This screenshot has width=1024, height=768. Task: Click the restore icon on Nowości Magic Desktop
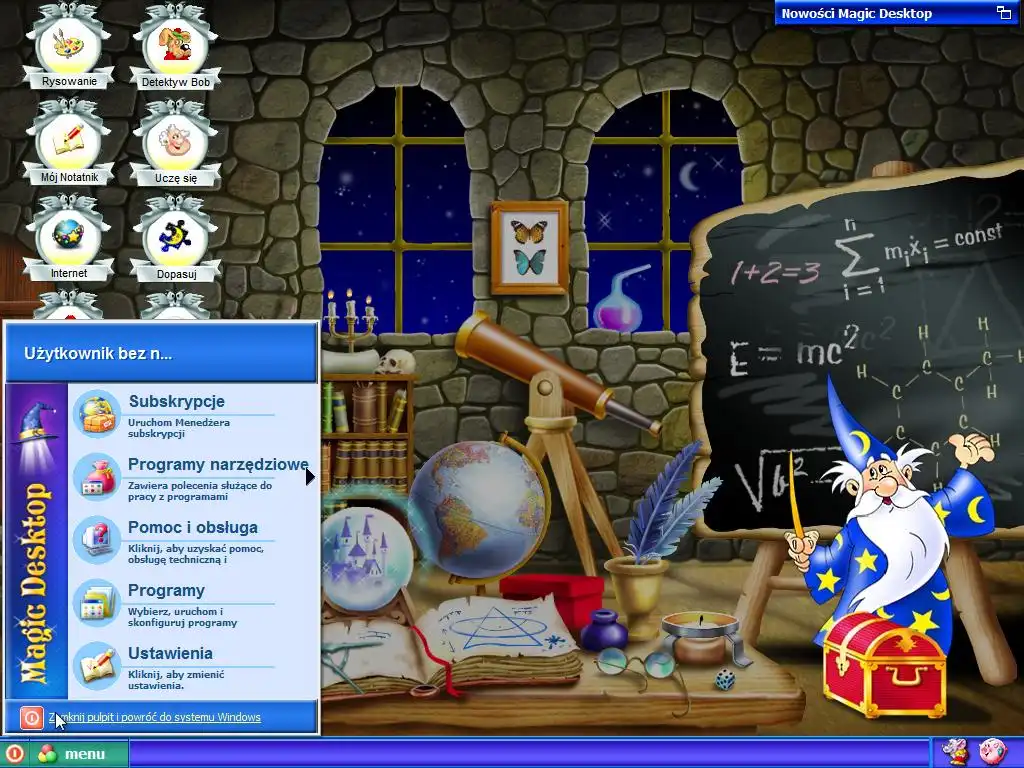click(x=1003, y=12)
